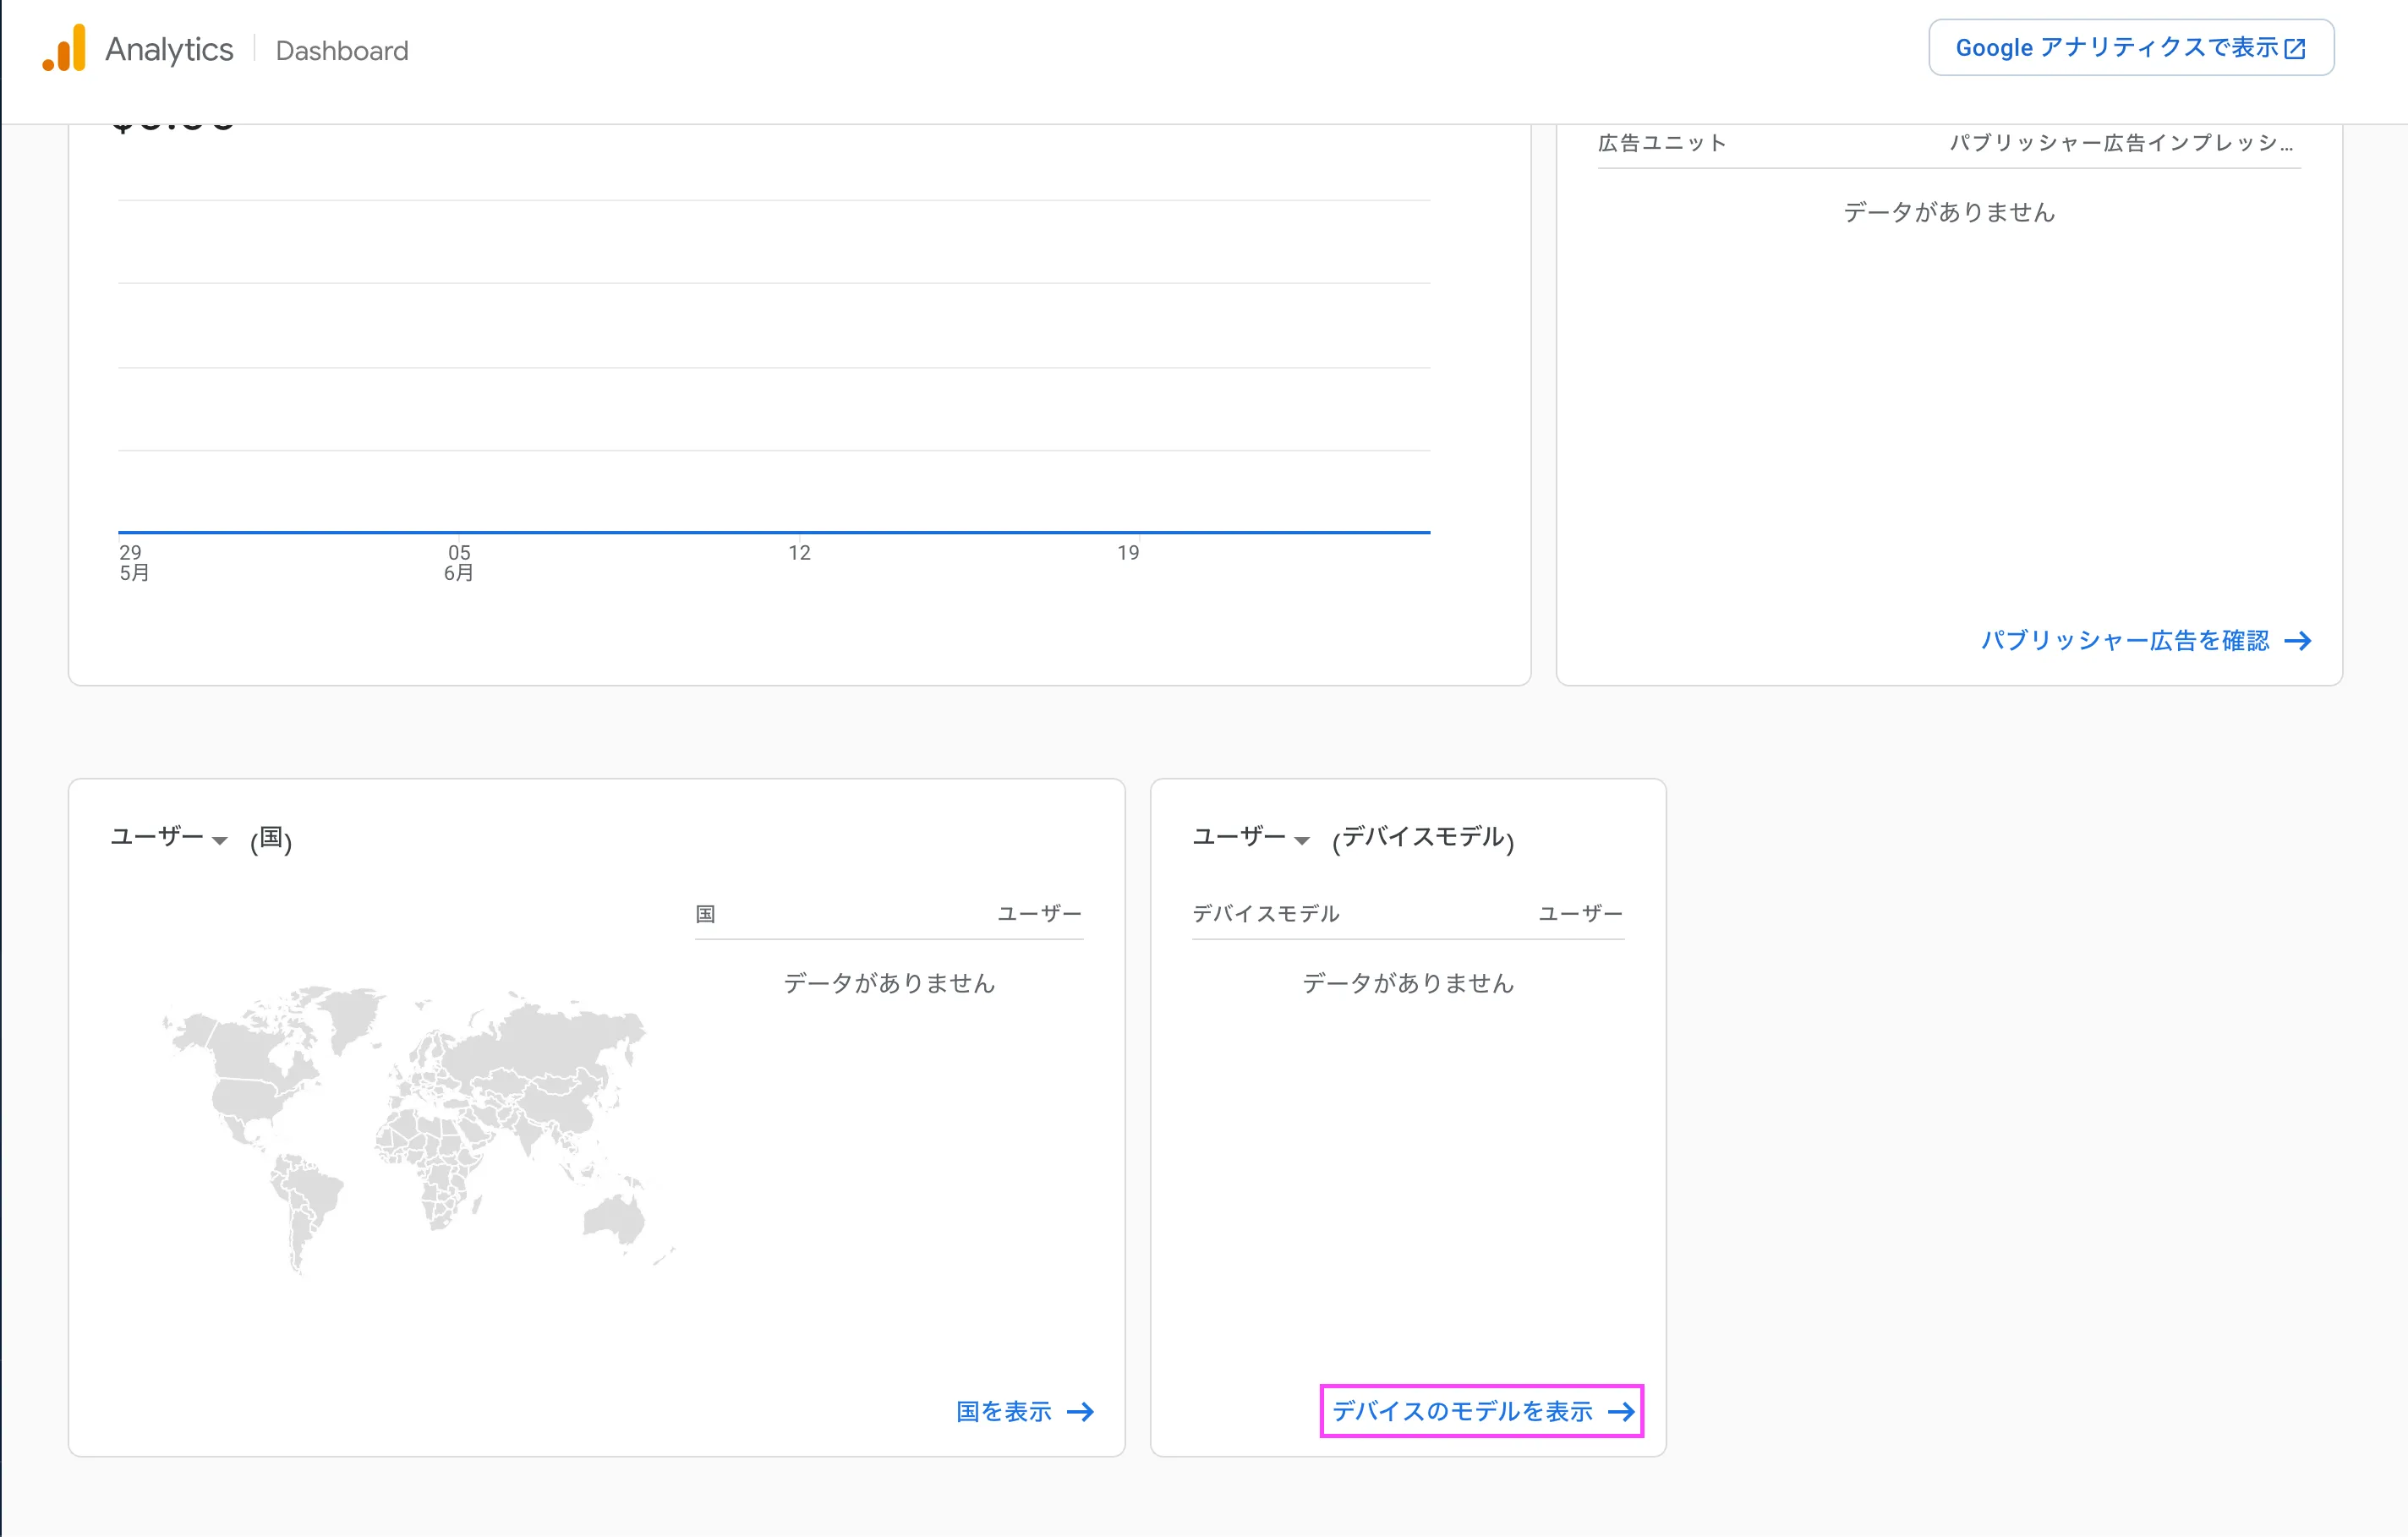Click the 12 date label on chart axis
The image size is (2408, 1537).
pos(799,553)
